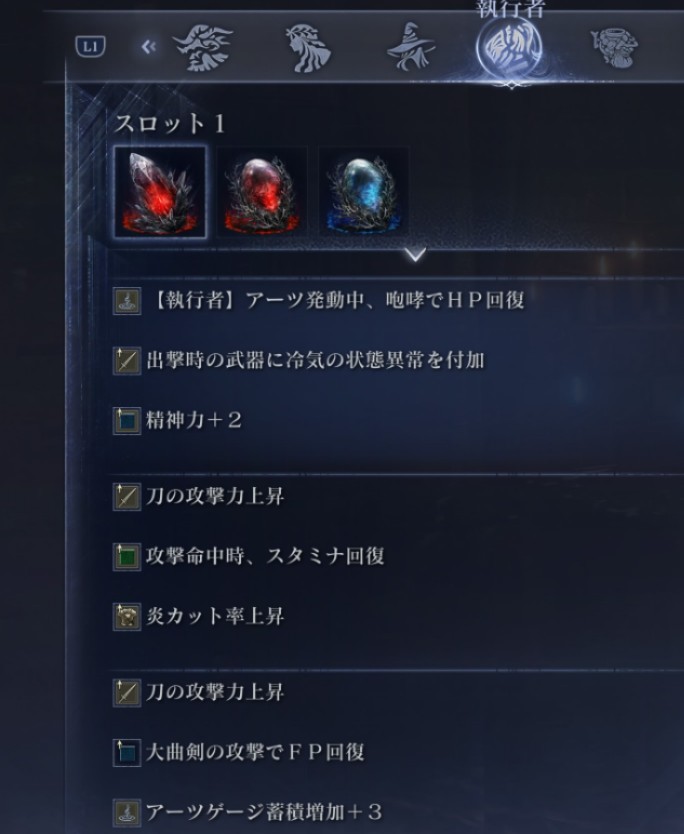This screenshot has width=684, height=834.
Task: Select the red crystal relic in Slot 1
Action: (160, 192)
